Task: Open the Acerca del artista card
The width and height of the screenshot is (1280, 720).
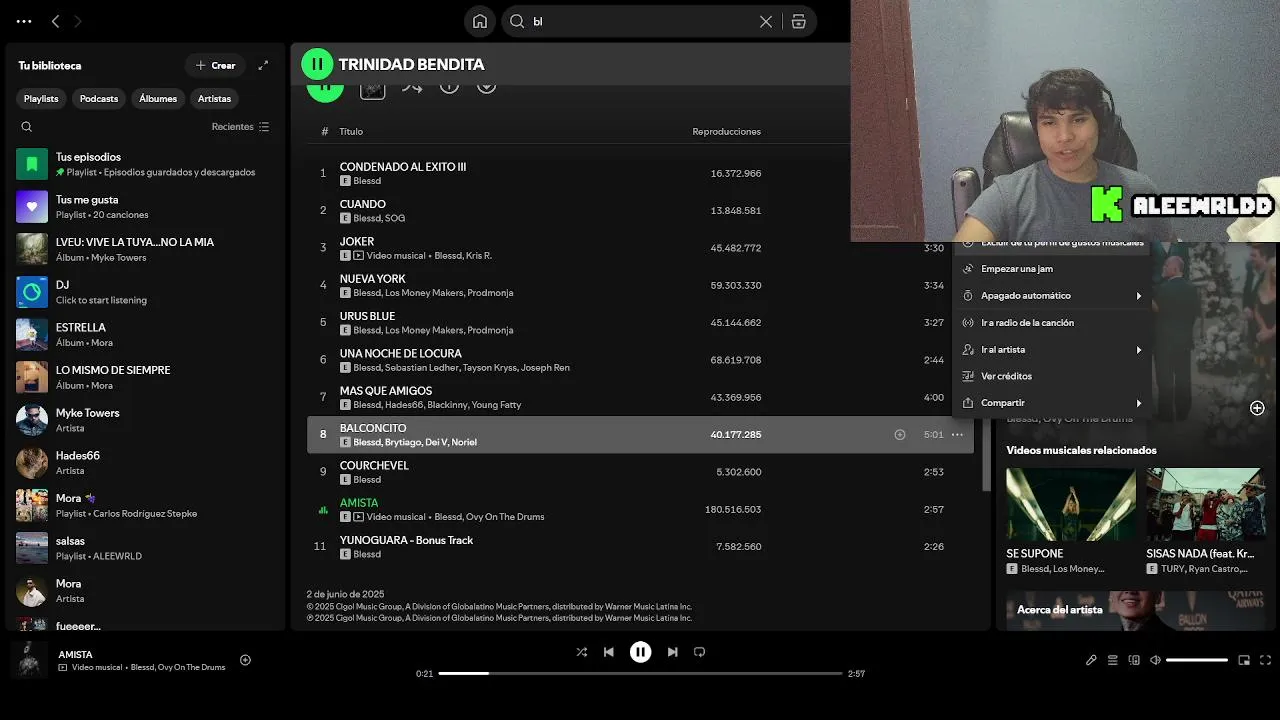Action: coord(1136,610)
